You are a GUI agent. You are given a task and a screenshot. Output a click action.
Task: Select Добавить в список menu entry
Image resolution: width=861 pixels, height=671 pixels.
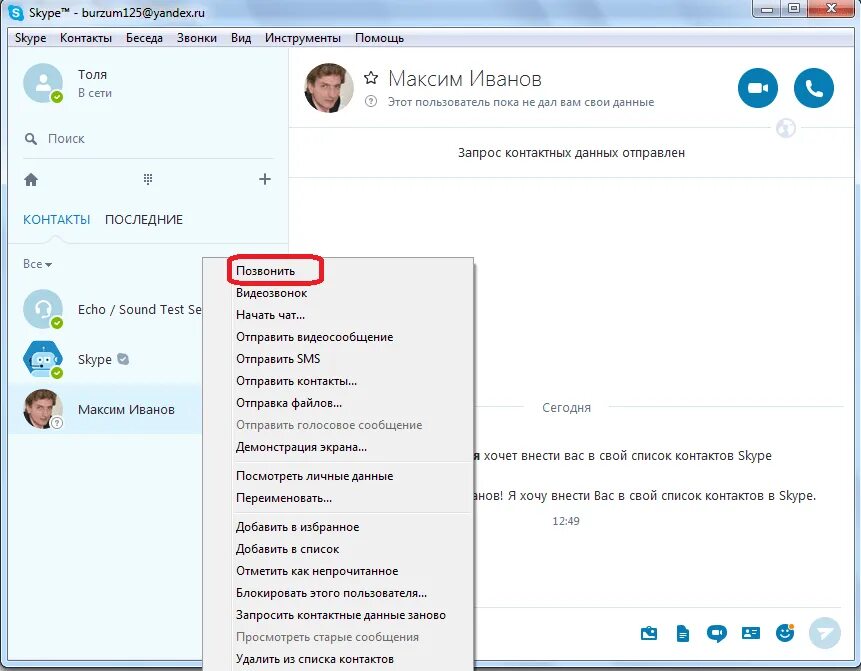(338, 549)
